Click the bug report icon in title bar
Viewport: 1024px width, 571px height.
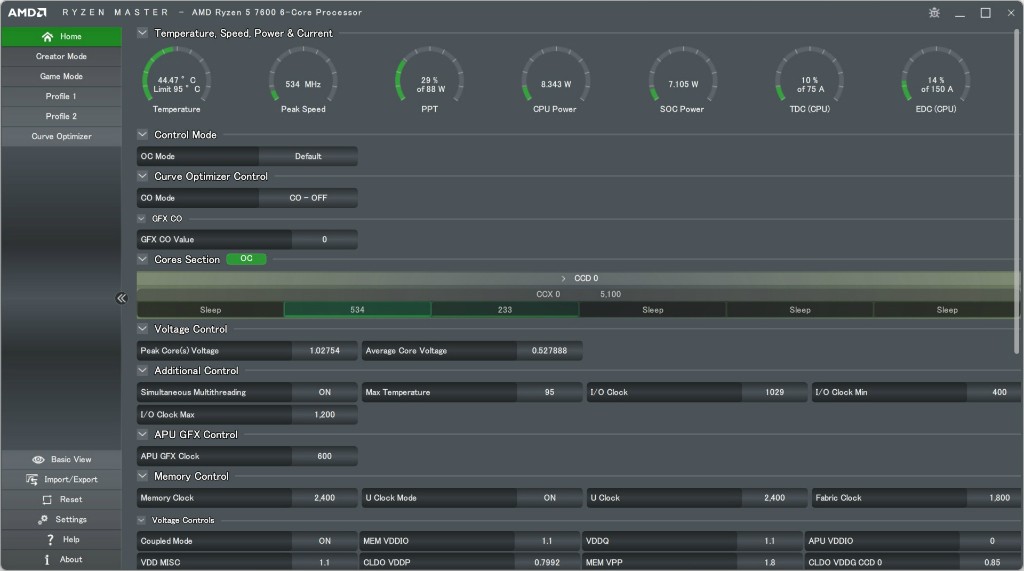tap(934, 13)
